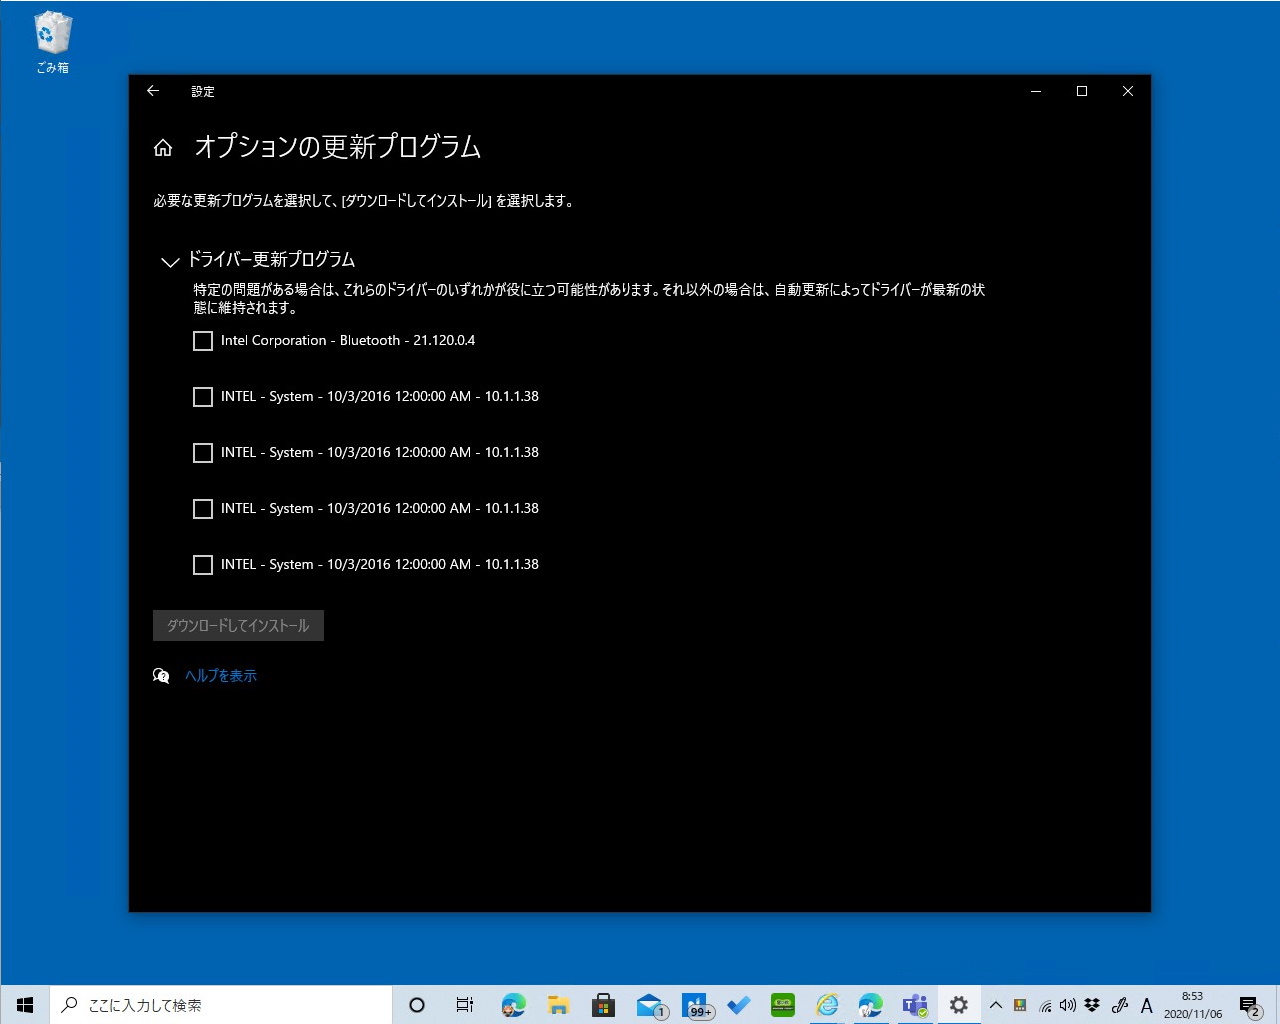This screenshot has height=1024, width=1280.
Task: Launch Internet Explorer from the taskbar
Action: coord(827,1004)
